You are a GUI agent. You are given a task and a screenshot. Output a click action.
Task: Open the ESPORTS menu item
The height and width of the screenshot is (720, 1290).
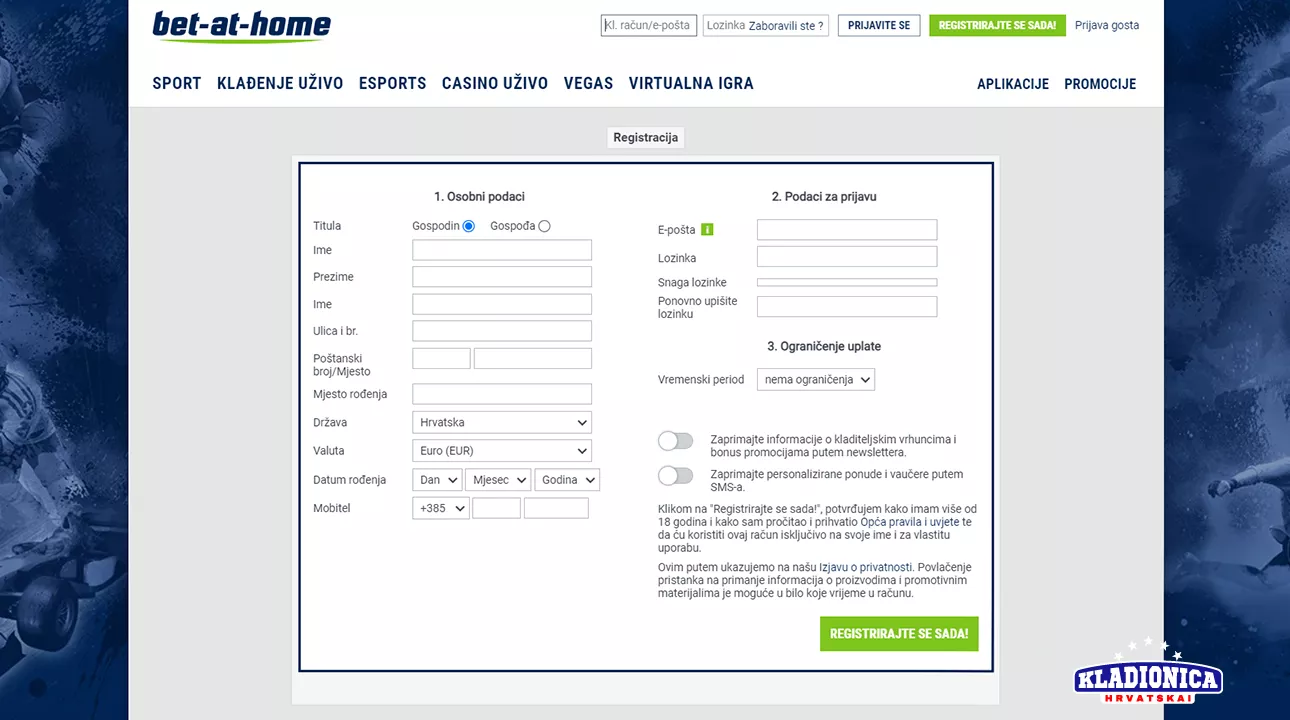tap(392, 83)
